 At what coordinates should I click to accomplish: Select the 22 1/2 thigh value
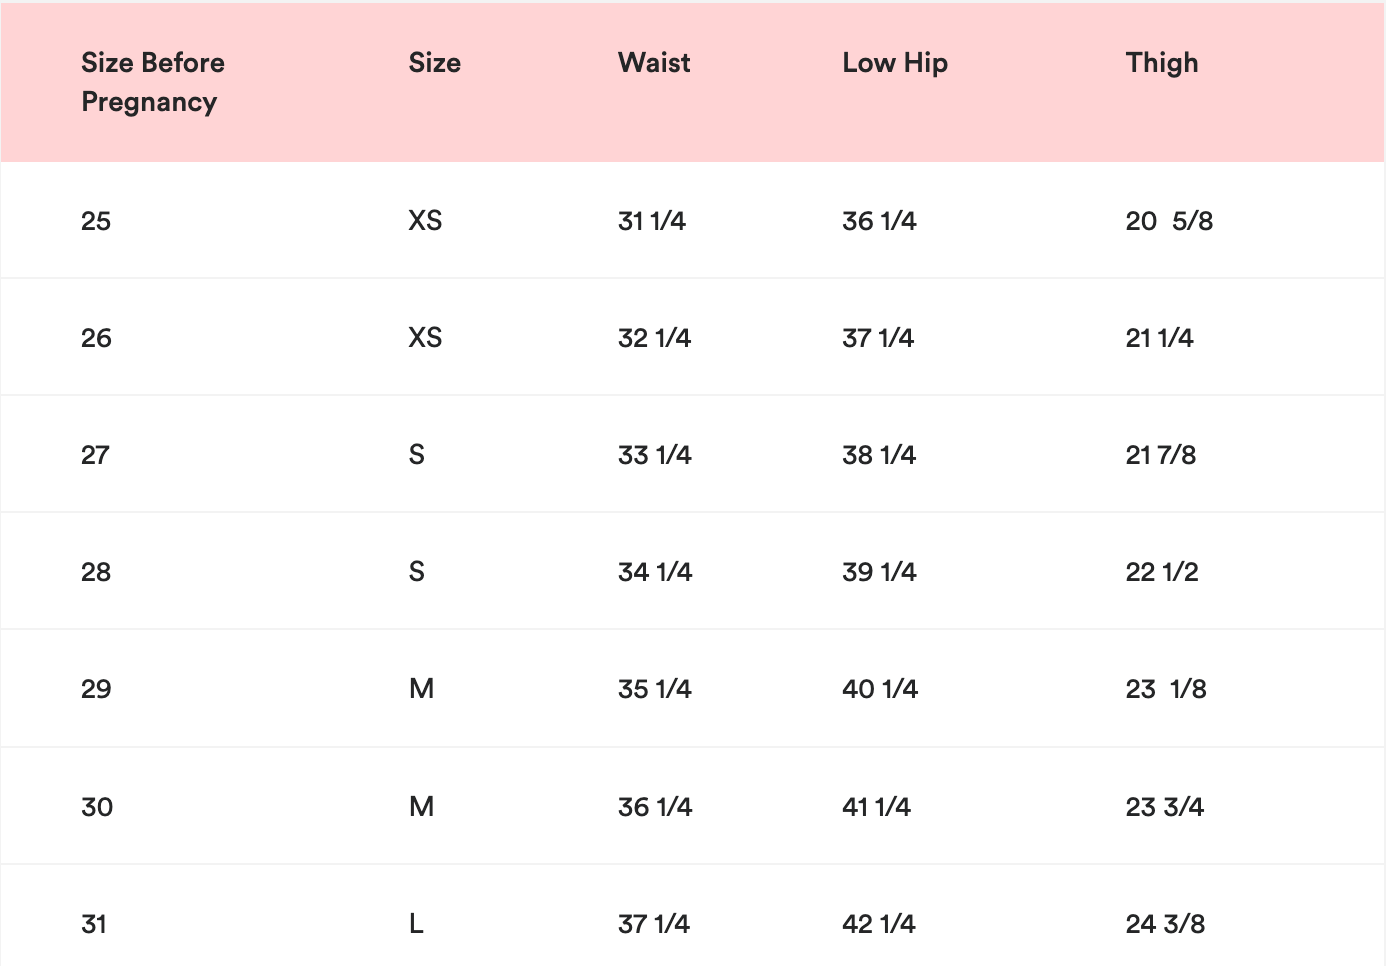pyautogui.click(x=1162, y=572)
